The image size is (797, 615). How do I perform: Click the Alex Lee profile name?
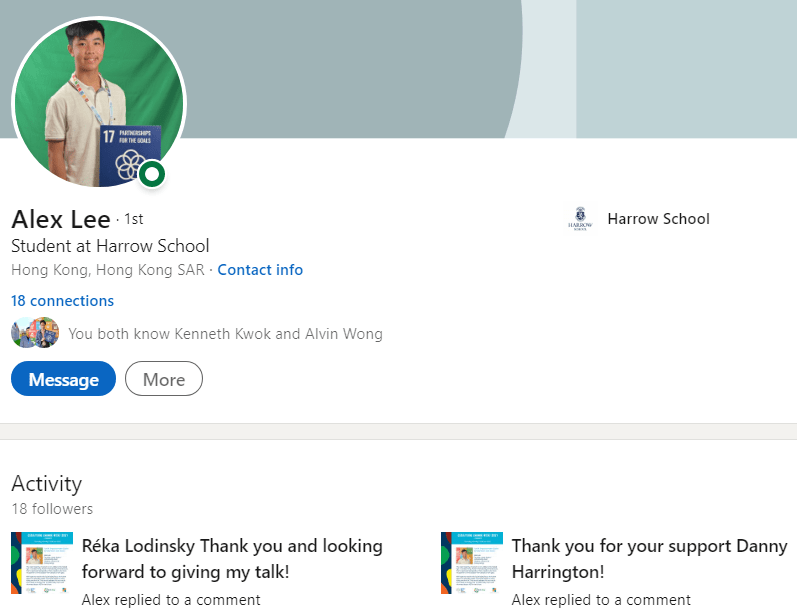(x=60, y=220)
